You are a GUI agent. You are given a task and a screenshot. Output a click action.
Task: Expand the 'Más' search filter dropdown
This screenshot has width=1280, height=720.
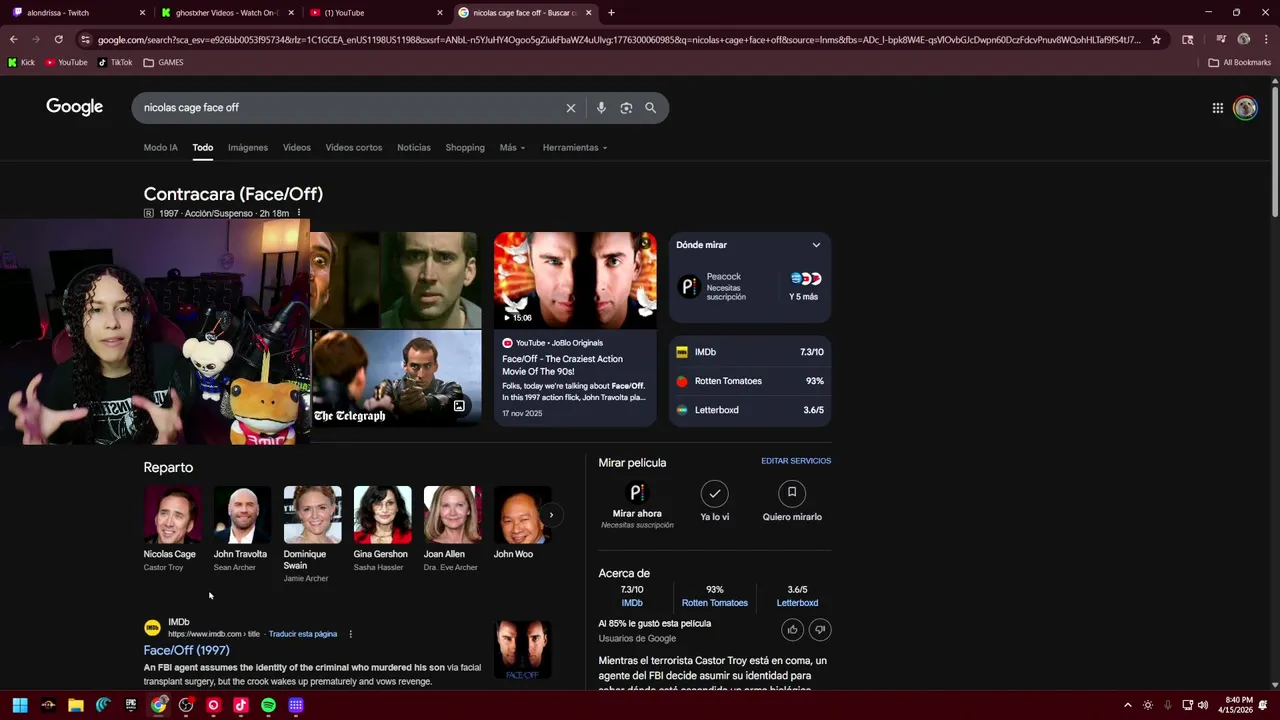coord(512,147)
